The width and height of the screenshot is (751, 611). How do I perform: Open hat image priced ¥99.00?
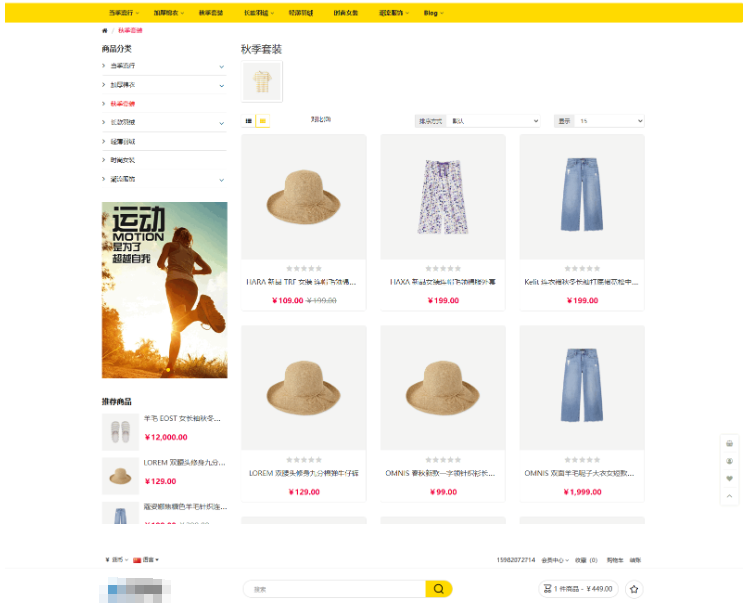point(443,388)
